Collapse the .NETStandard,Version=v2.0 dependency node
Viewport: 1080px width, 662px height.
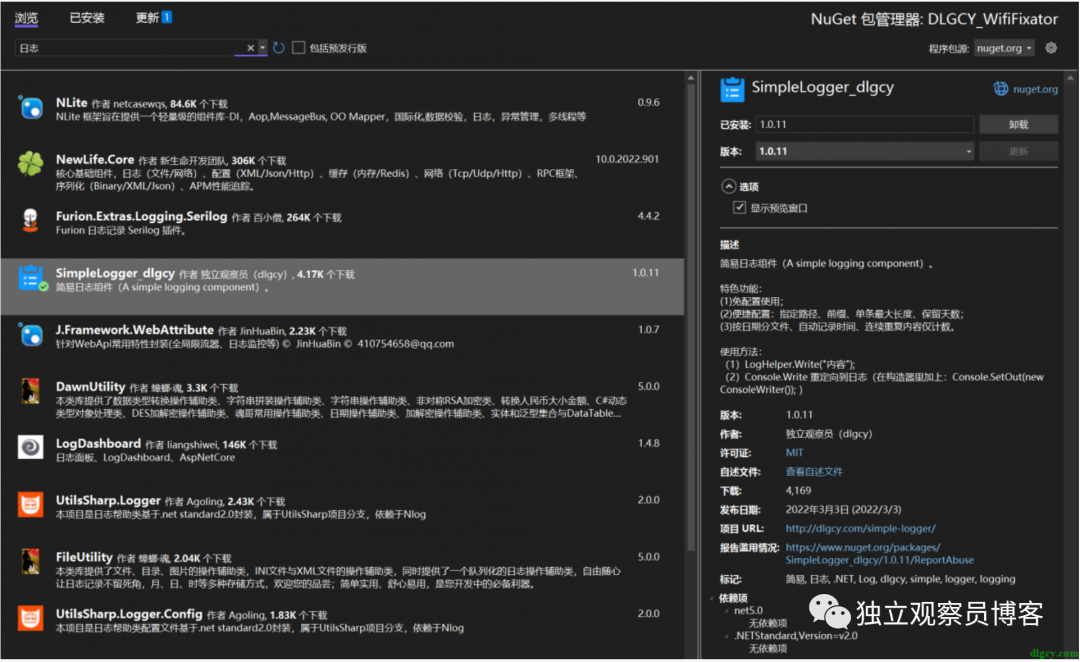pyautogui.click(x=726, y=637)
